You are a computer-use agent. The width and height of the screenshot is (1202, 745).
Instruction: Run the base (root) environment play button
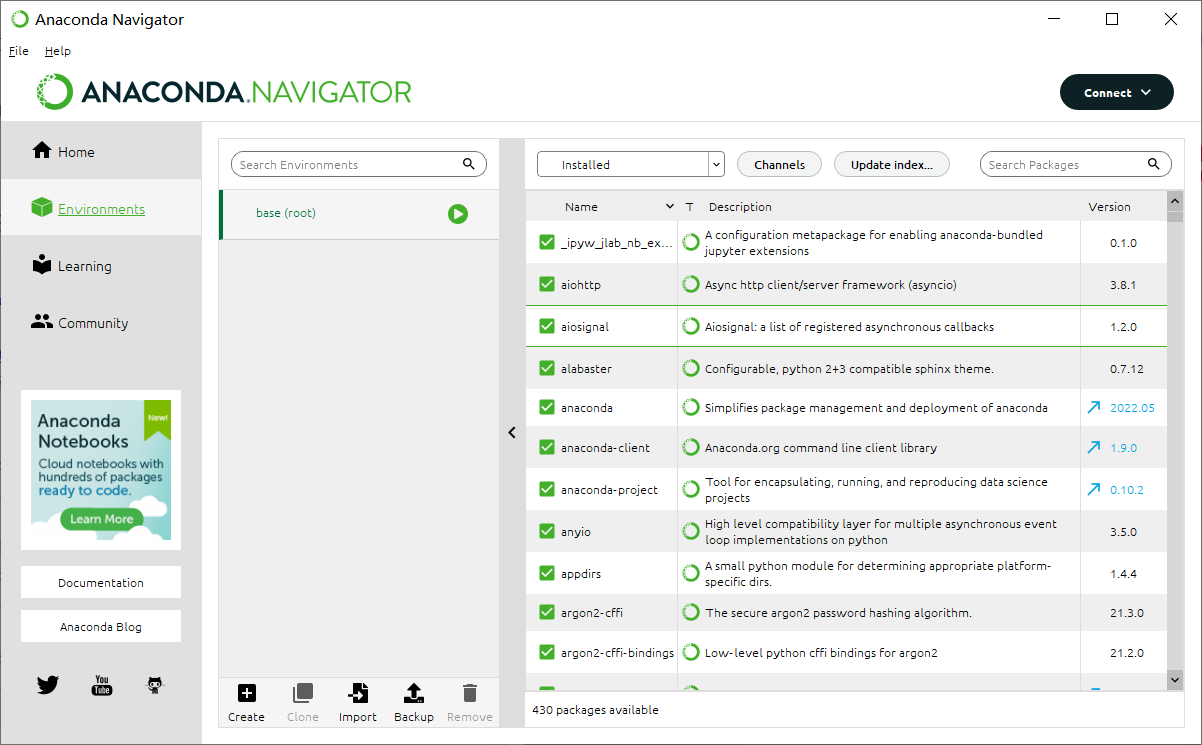[458, 214]
